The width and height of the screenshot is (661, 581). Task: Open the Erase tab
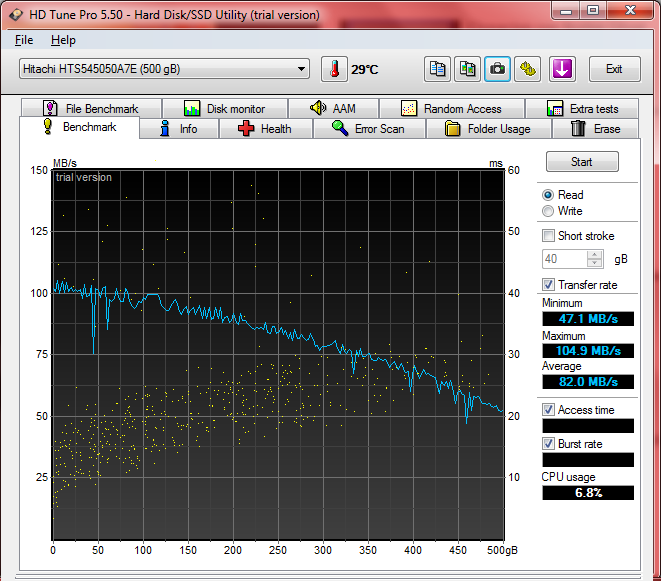click(x=596, y=129)
